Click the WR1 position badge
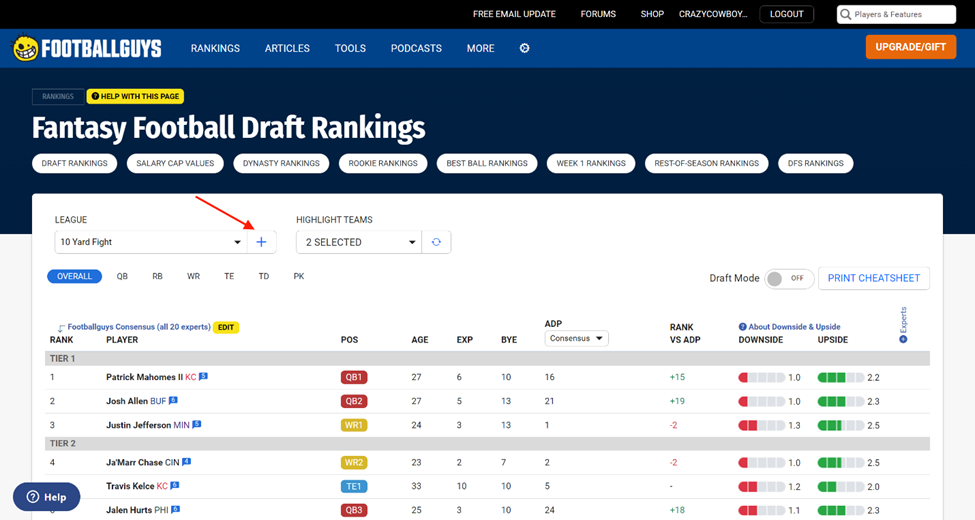This screenshot has height=520, width=975. pyautogui.click(x=354, y=425)
